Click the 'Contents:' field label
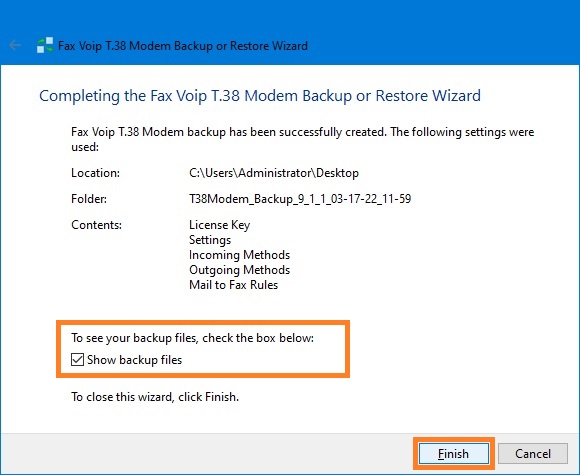The width and height of the screenshot is (580, 475). [96, 225]
